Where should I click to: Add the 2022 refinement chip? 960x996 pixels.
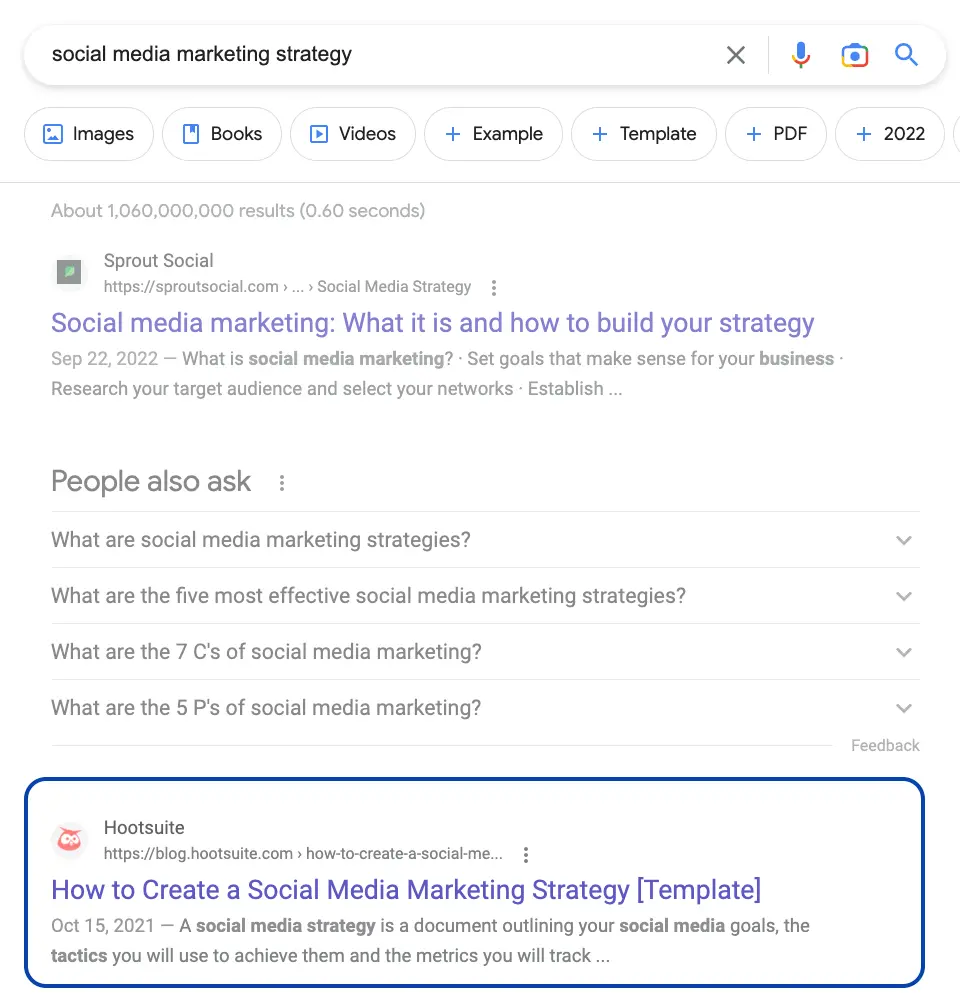point(889,134)
